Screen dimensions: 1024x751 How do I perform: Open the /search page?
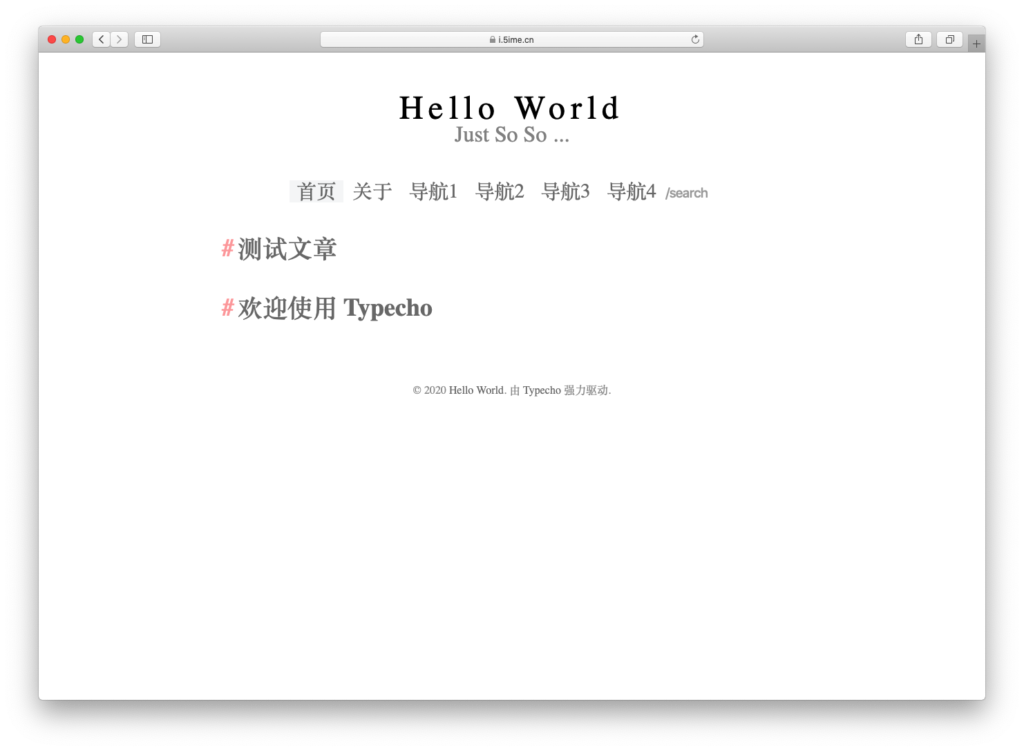pos(687,192)
